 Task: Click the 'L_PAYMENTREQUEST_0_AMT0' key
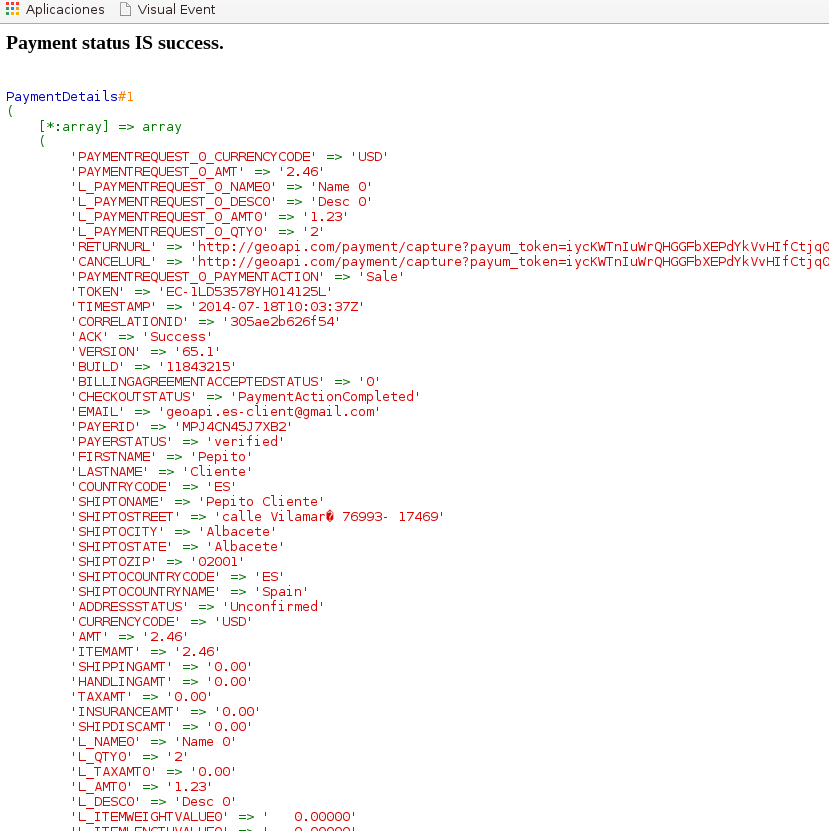click(x=170, y=217)
